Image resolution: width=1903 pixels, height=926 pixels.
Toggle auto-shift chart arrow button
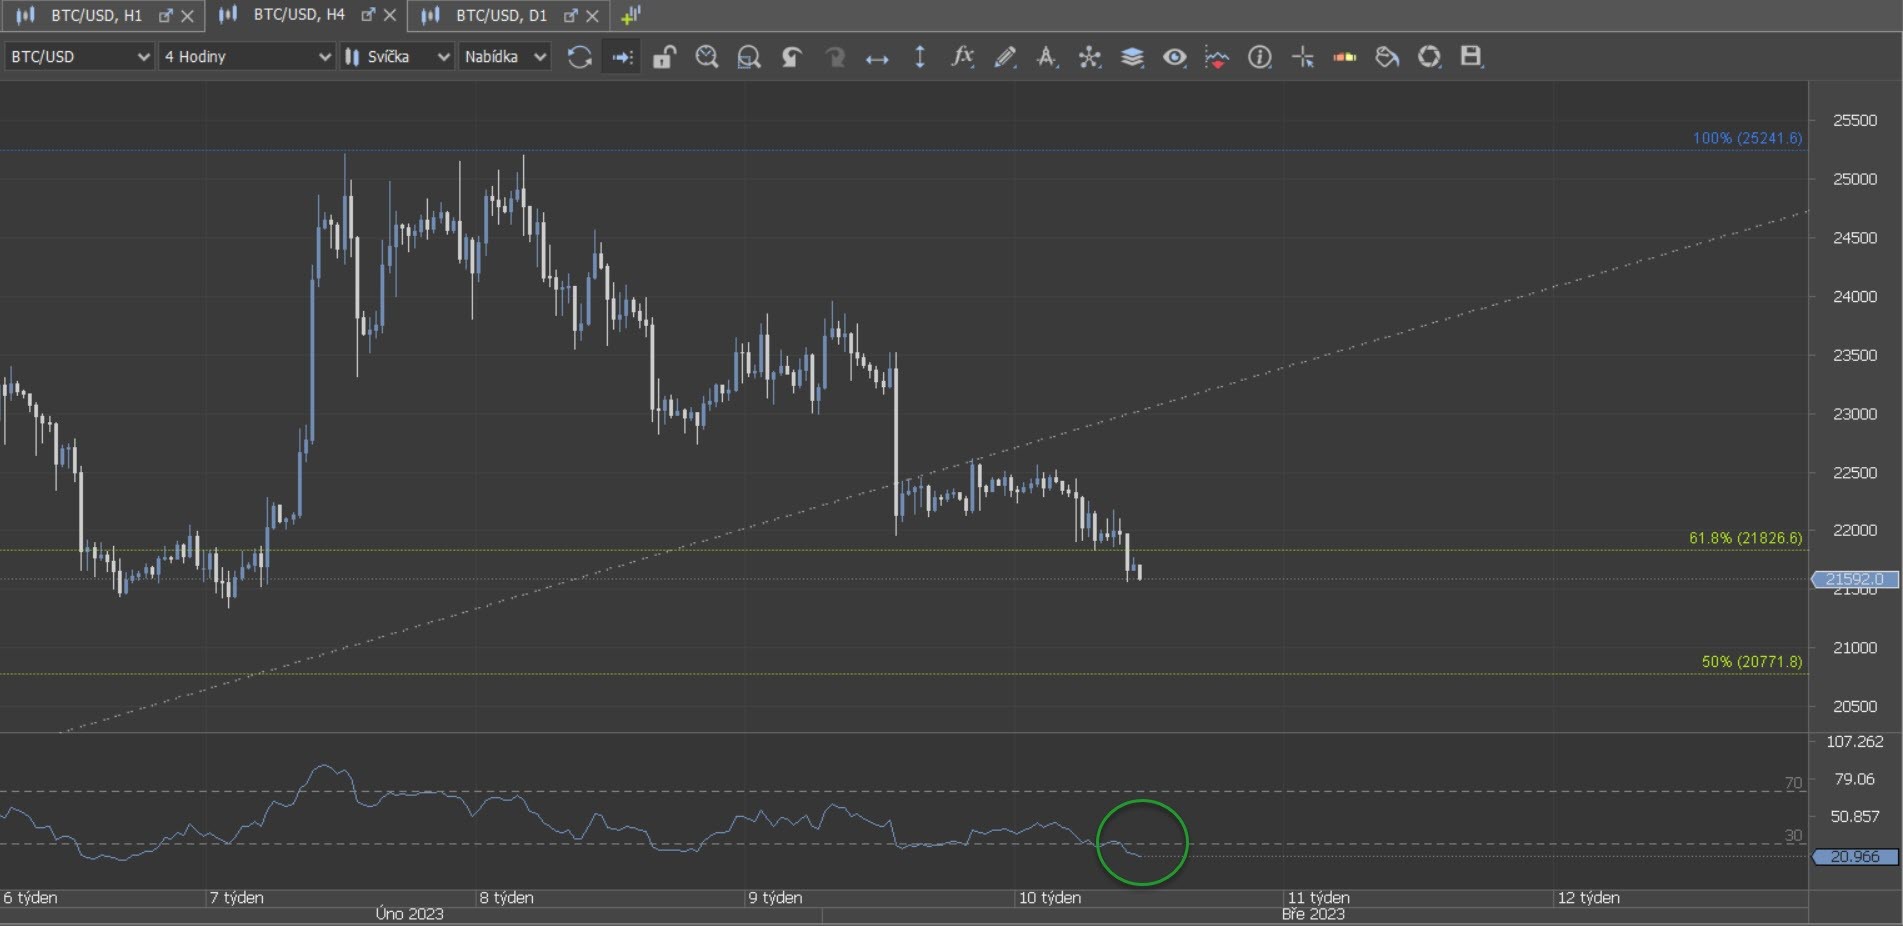[622, 57]
